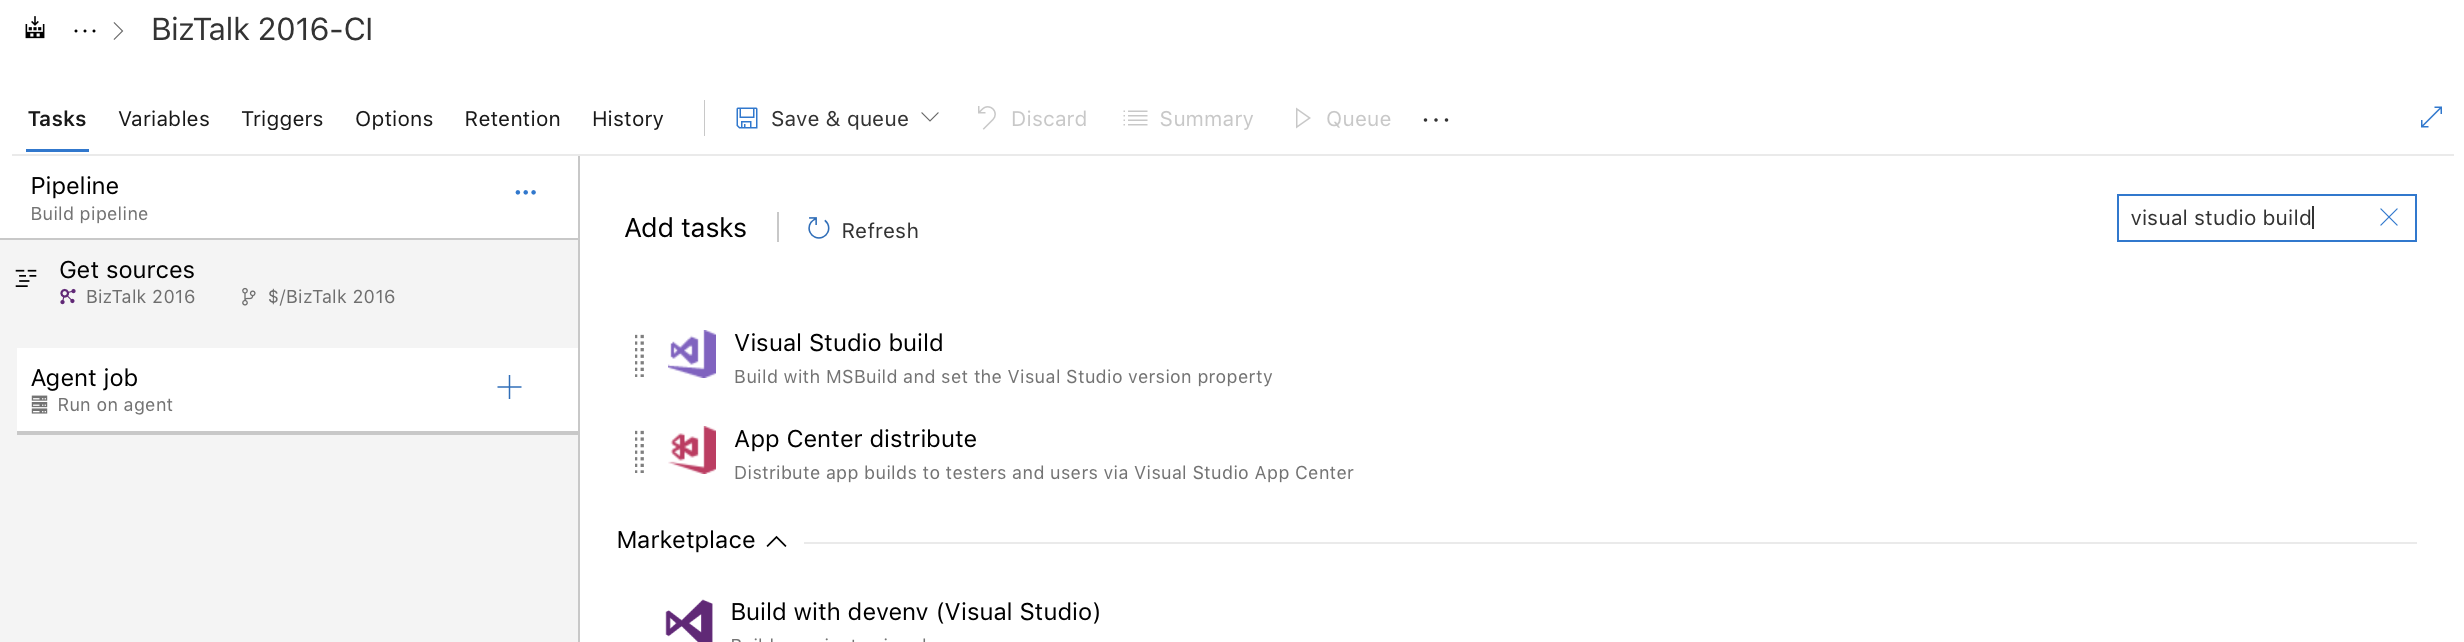Click the Save & queue button
The width and height of the screenshot is (2464, 642).
[x=822, y=119]
